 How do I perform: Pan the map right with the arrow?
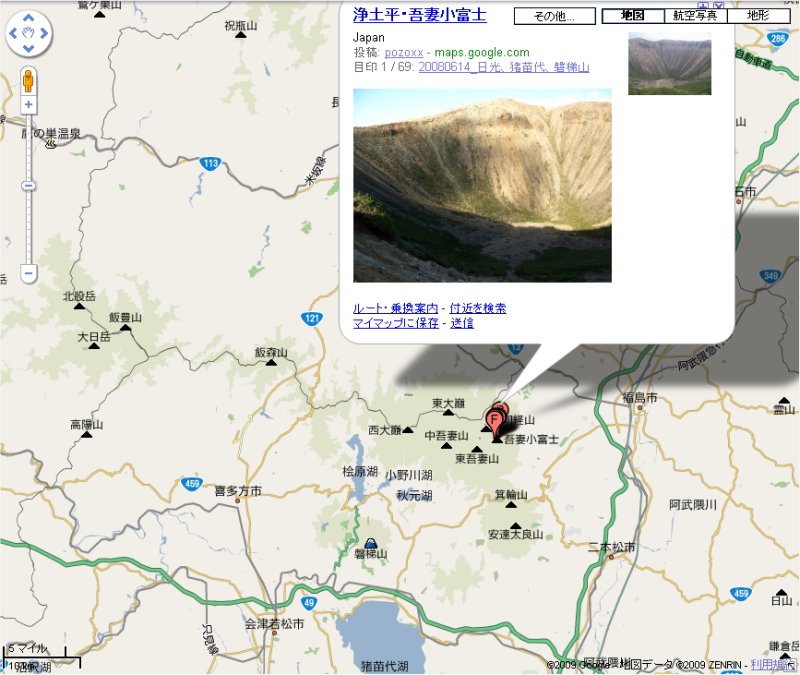coord(44,33)
